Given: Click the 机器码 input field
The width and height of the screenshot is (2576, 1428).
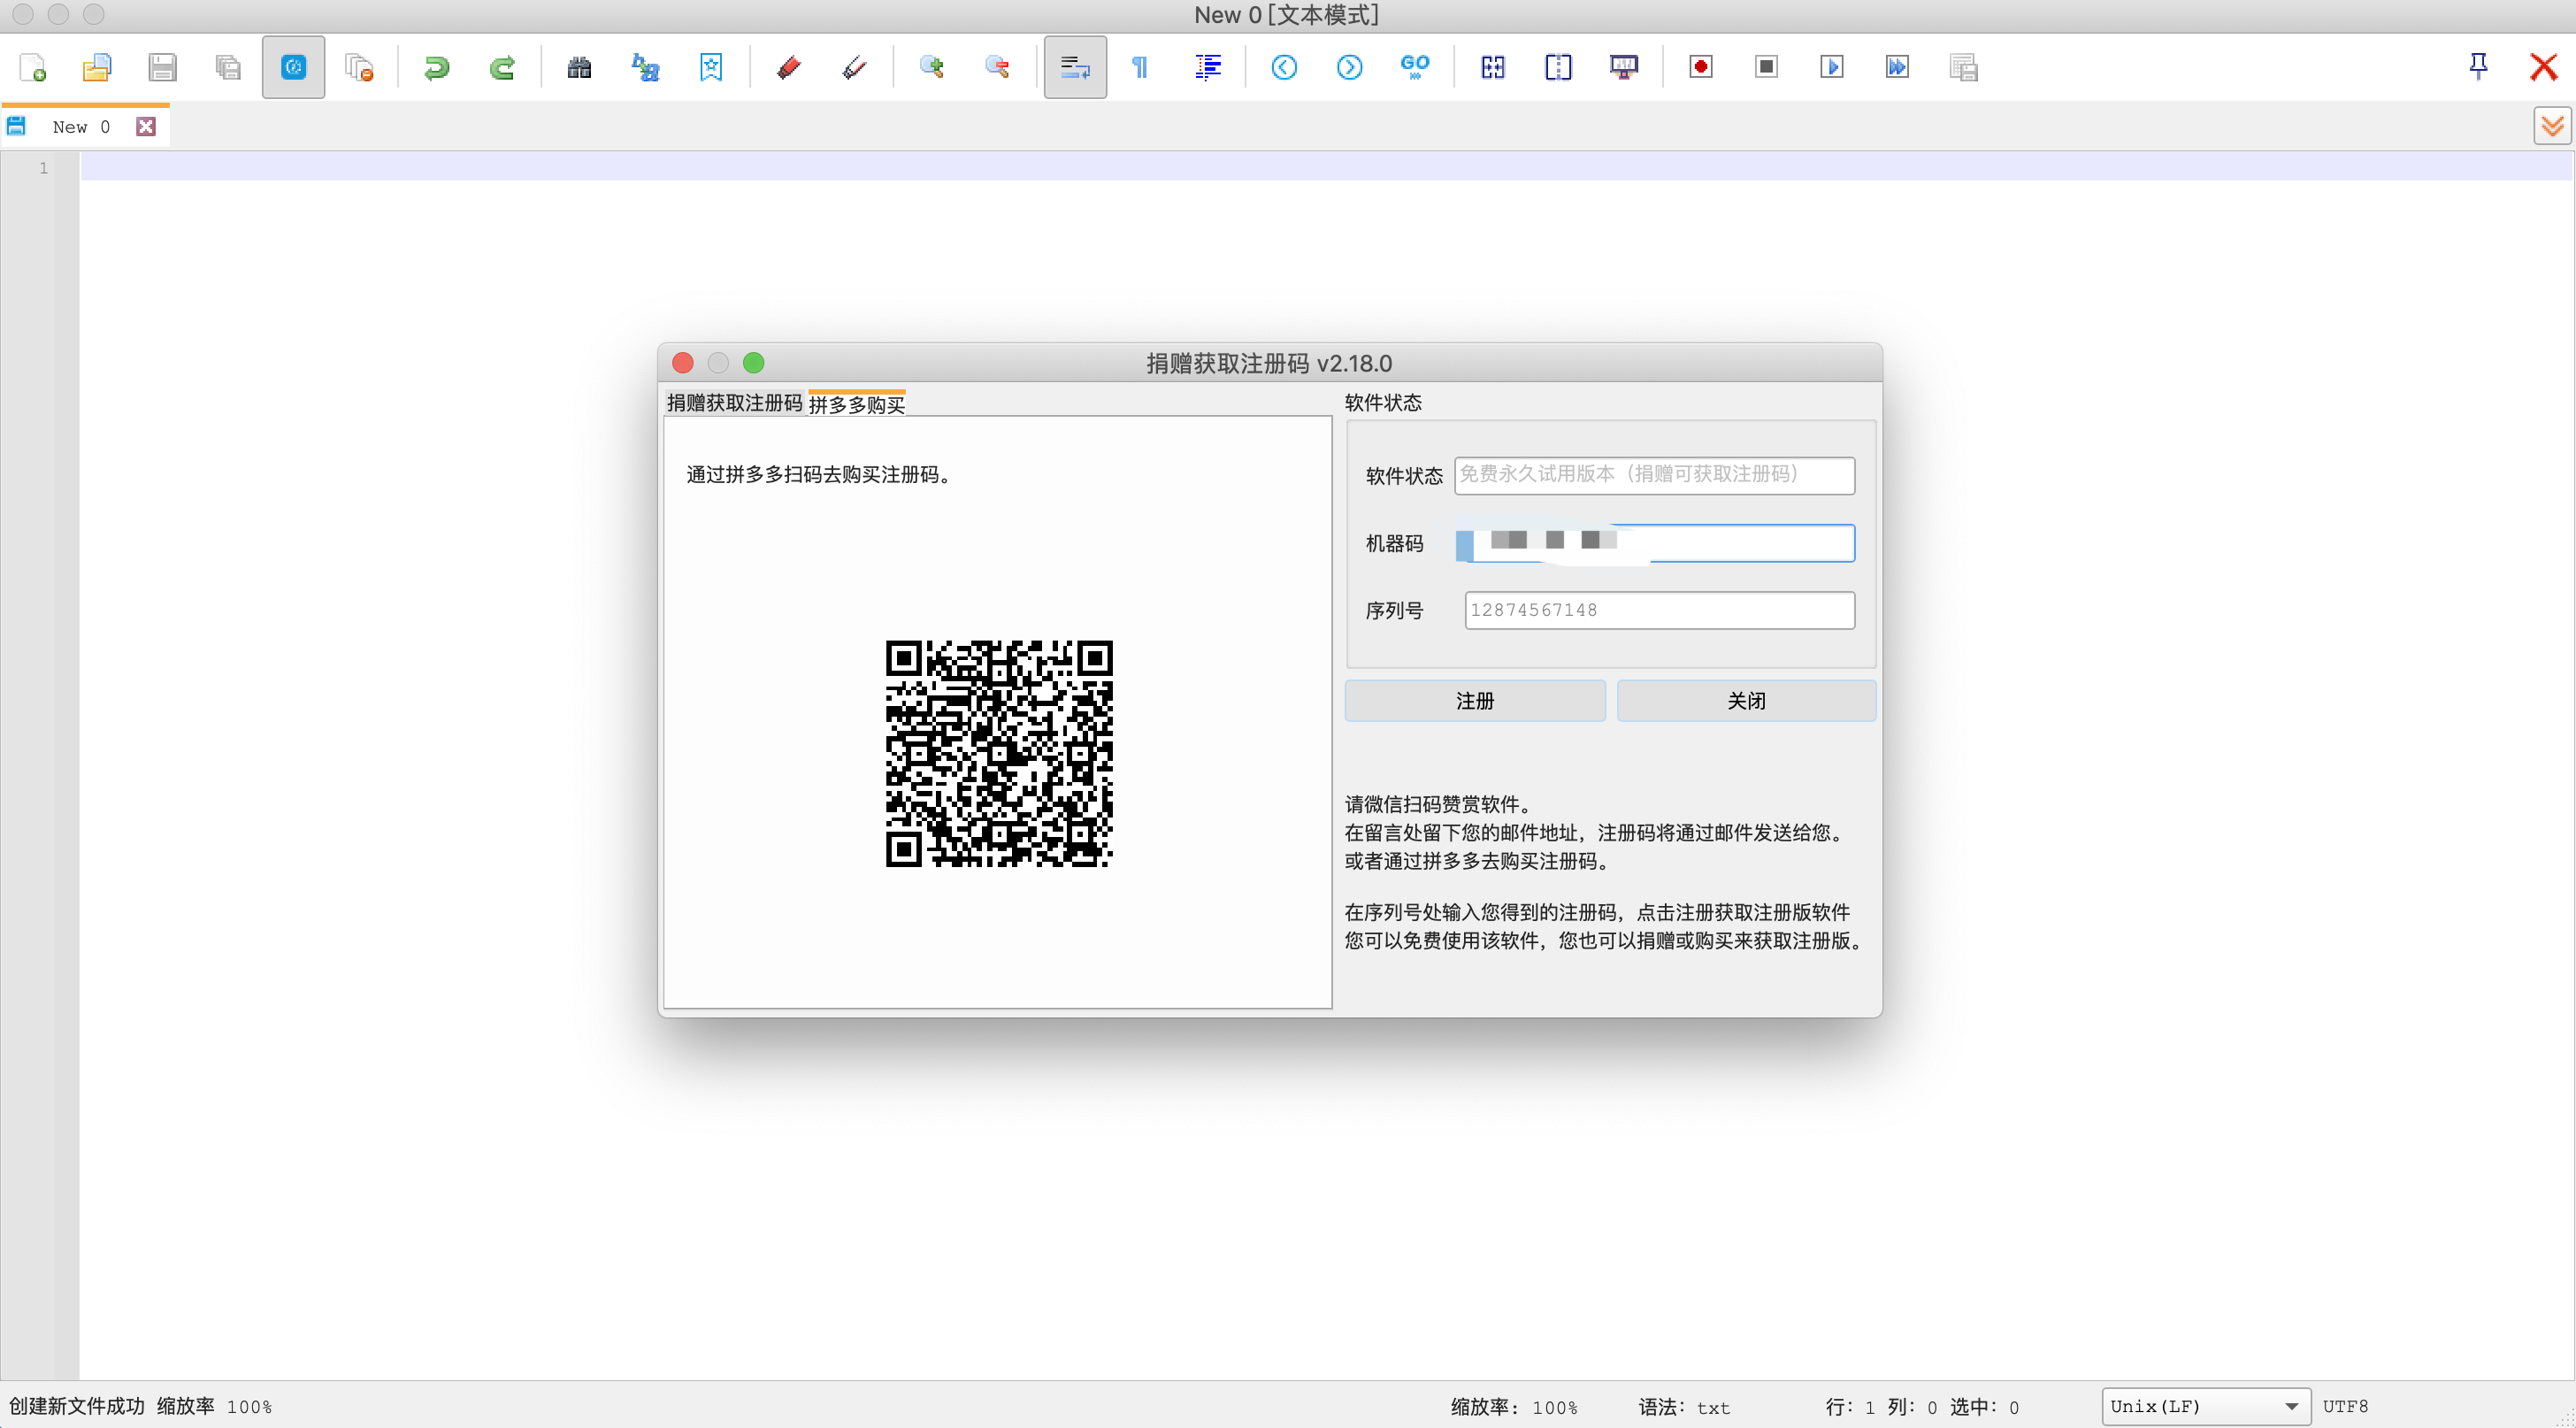Looking at the screenshot, I should (1654, 543).
